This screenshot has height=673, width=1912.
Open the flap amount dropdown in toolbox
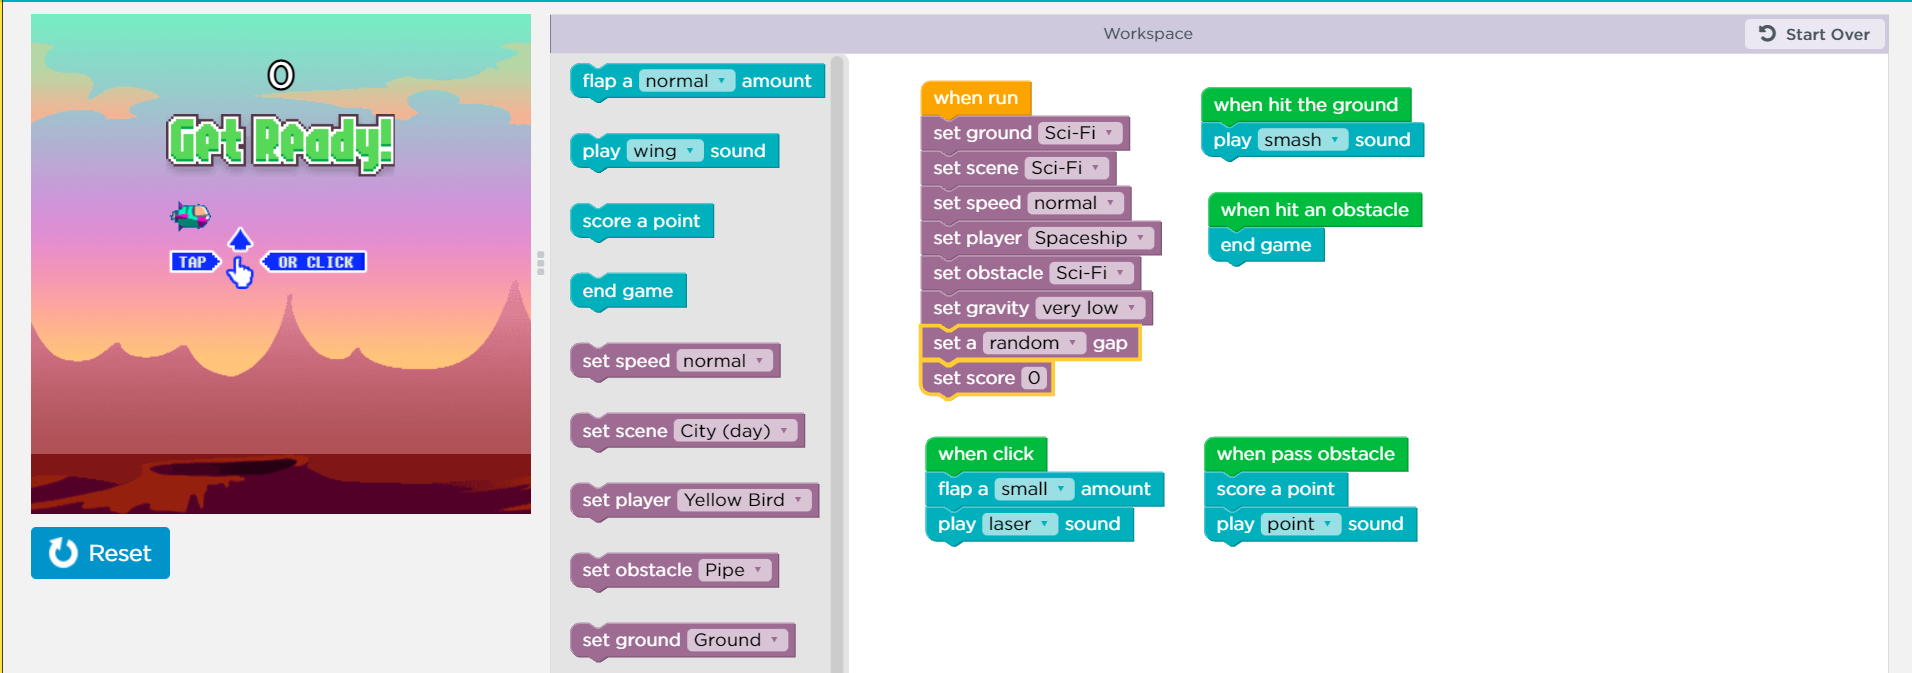click(687, 81)
